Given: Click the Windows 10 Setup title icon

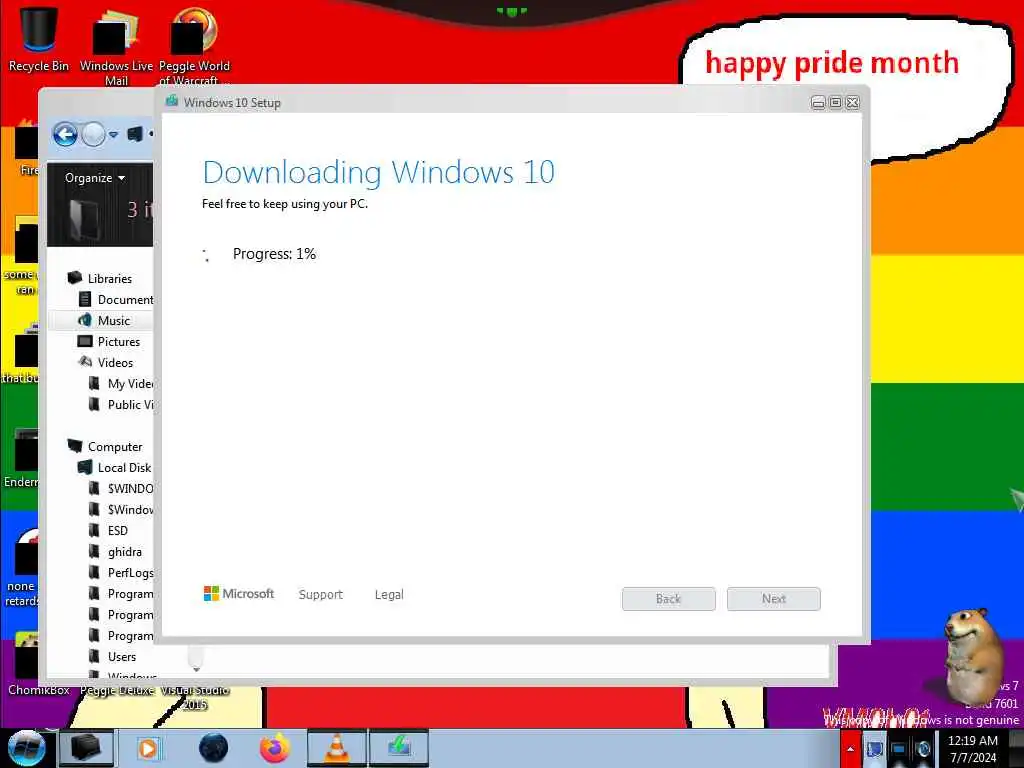Looking at the screenshot, I should pyautogui.click(x=172, y=101).
